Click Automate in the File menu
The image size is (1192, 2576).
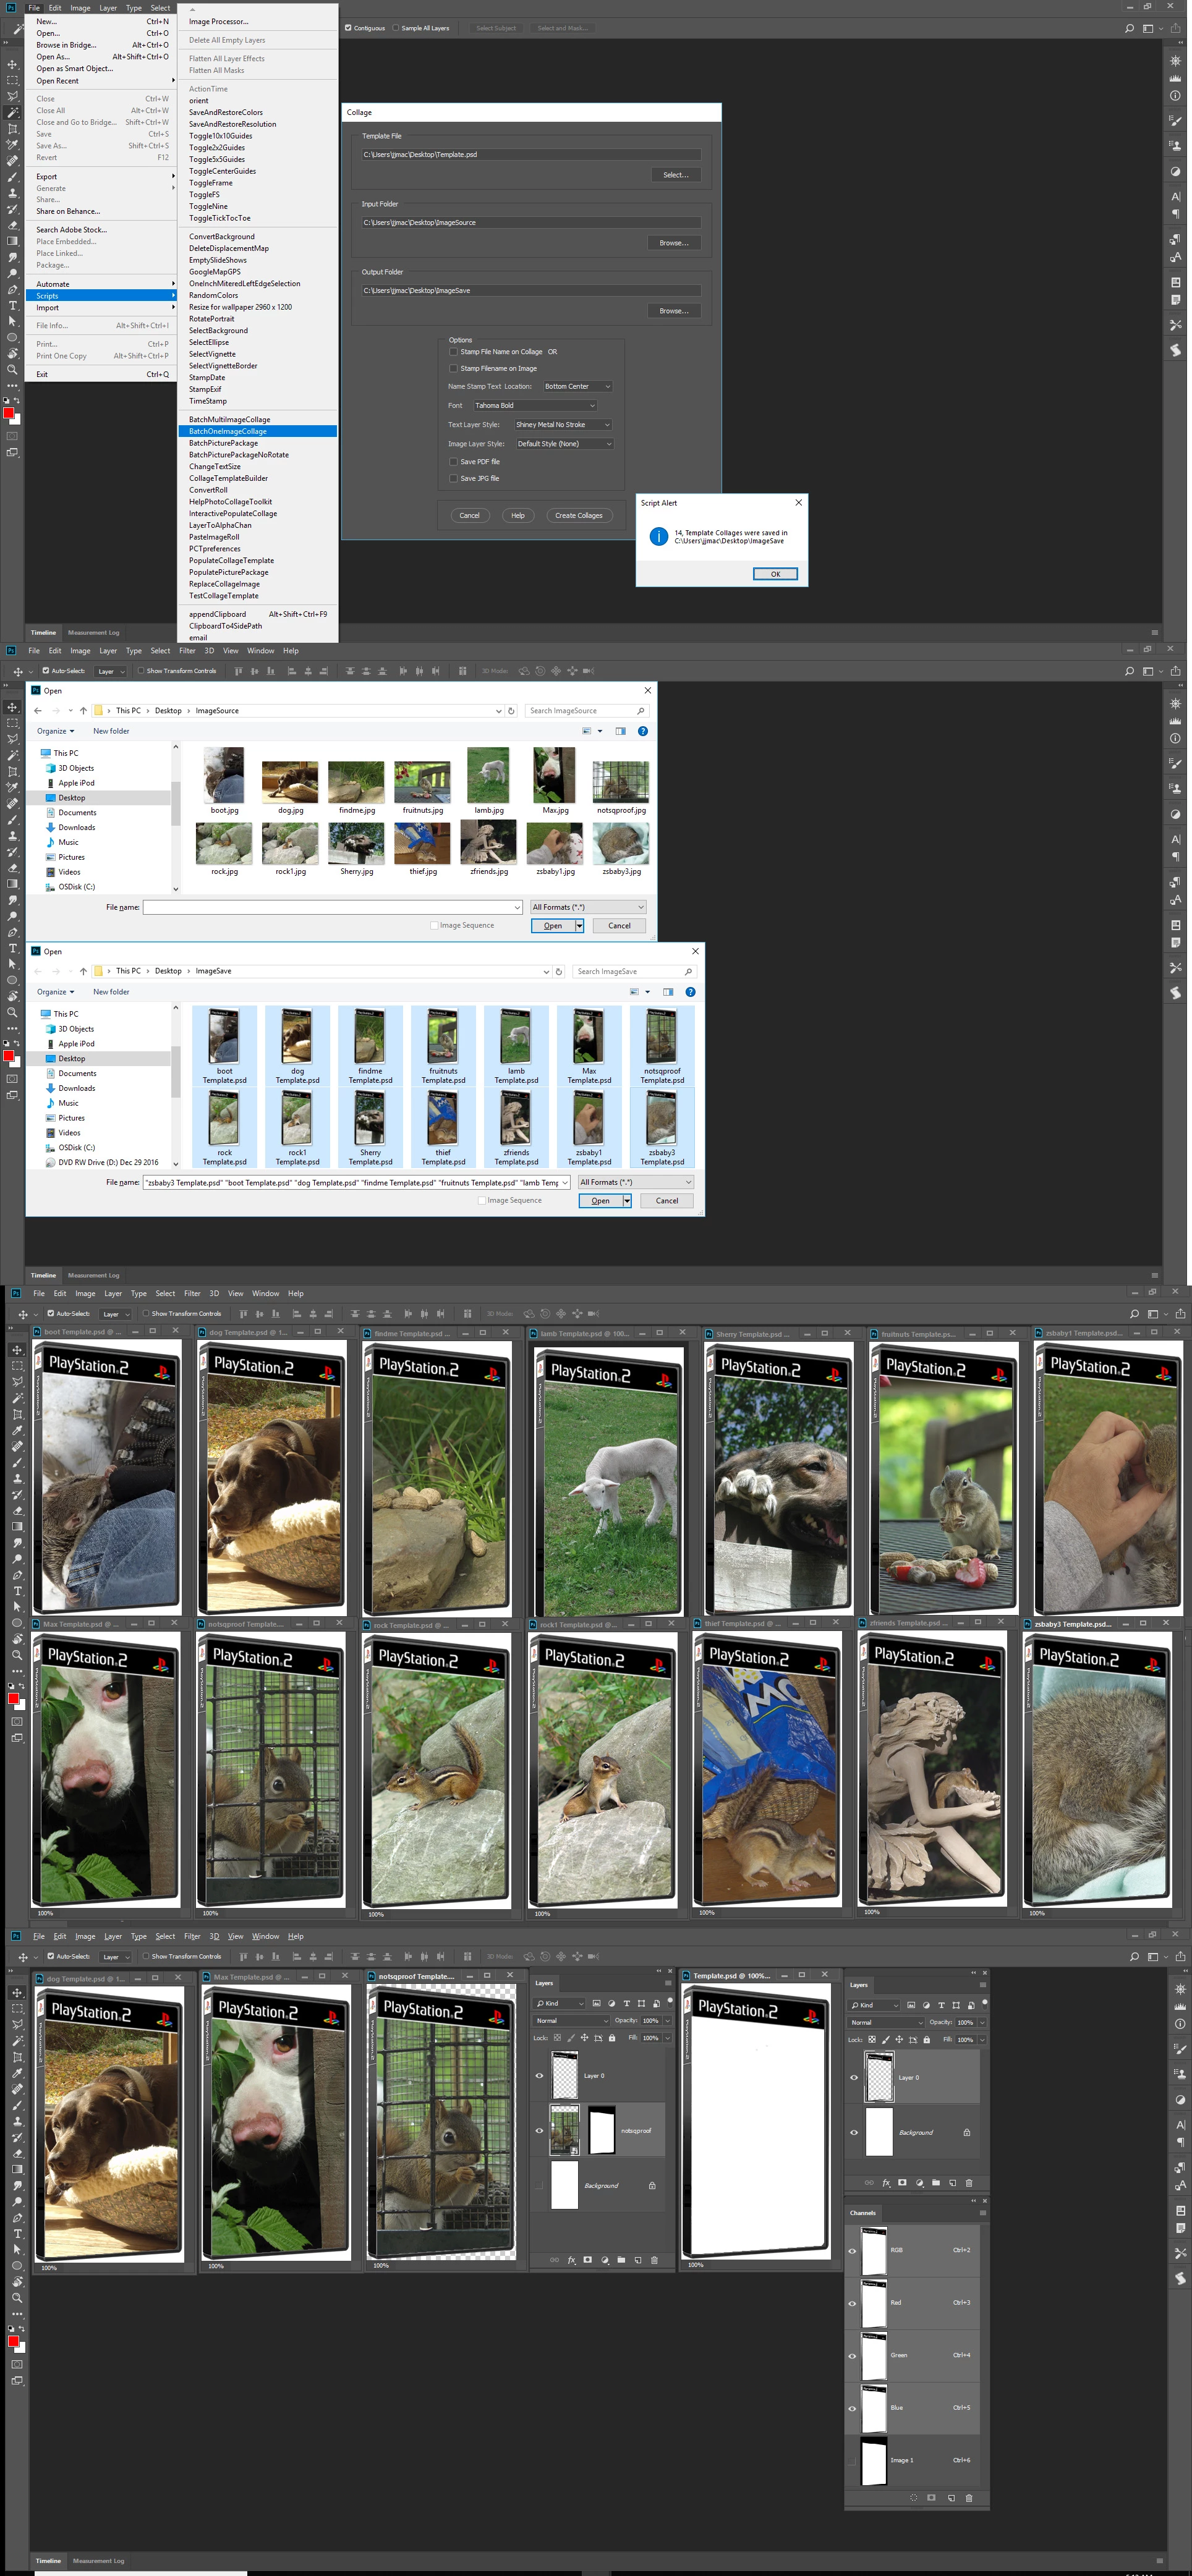(53, 284)
